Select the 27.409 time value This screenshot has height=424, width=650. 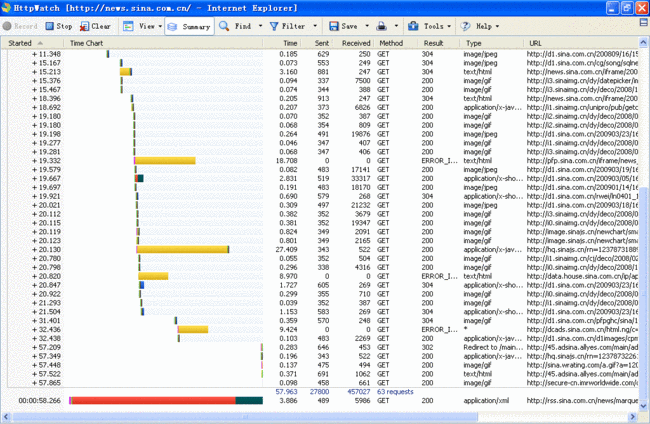tap(286, 250)
